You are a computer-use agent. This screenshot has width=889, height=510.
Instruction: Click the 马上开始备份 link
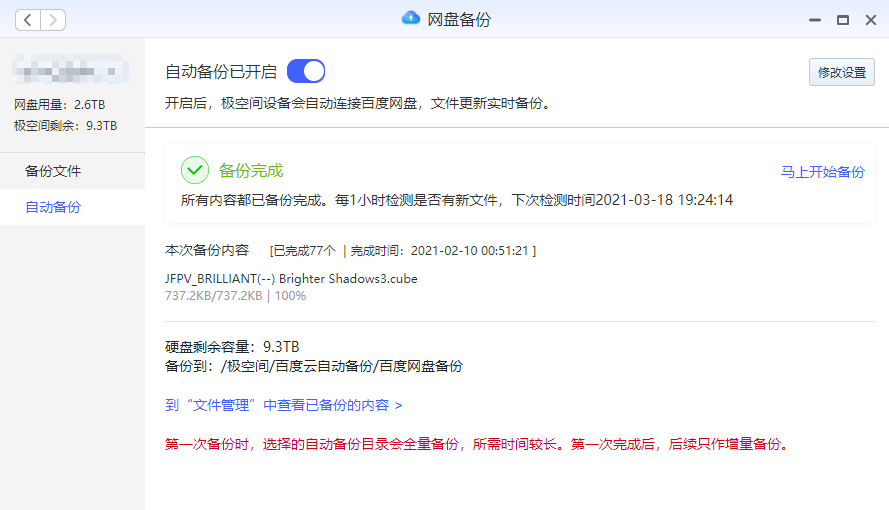(822, 172)
